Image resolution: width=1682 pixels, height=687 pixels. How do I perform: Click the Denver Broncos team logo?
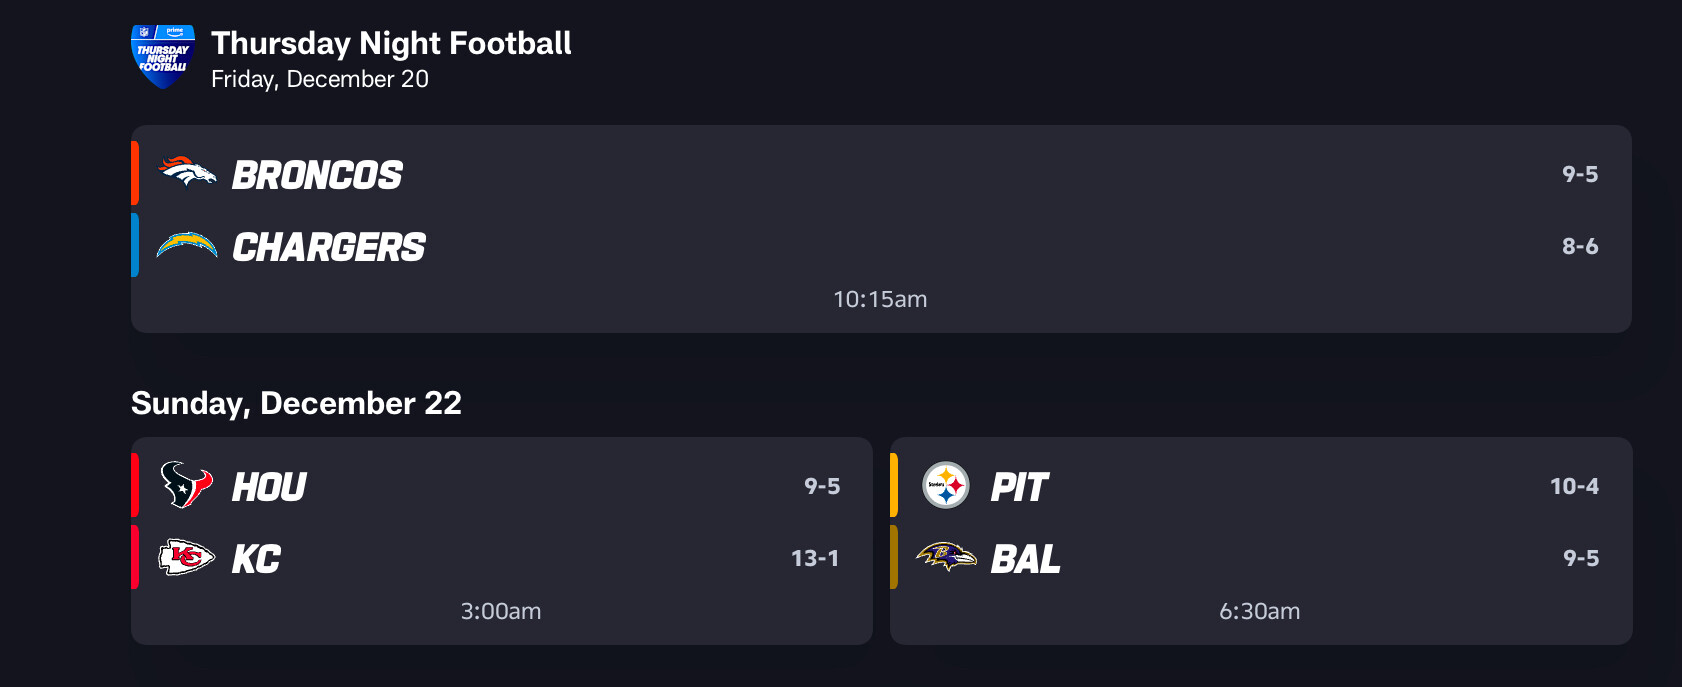pos(188,173)
